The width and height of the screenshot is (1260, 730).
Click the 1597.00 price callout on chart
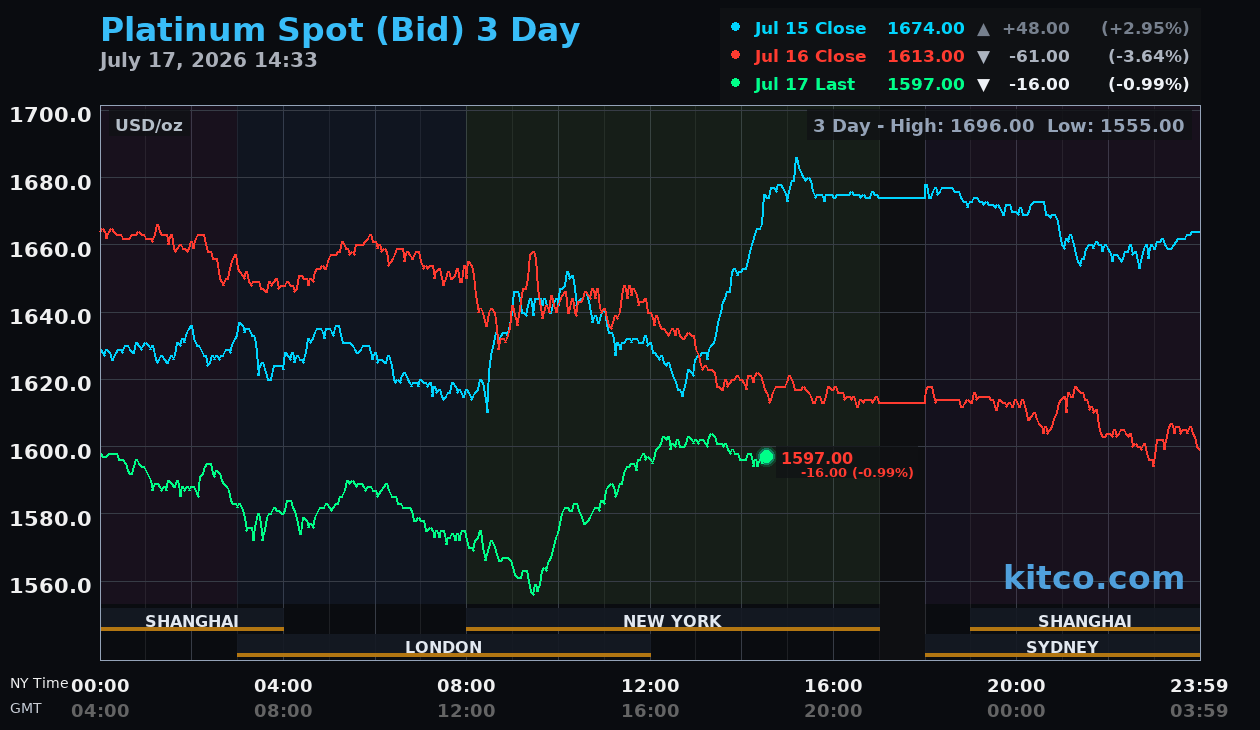point(817,458)
